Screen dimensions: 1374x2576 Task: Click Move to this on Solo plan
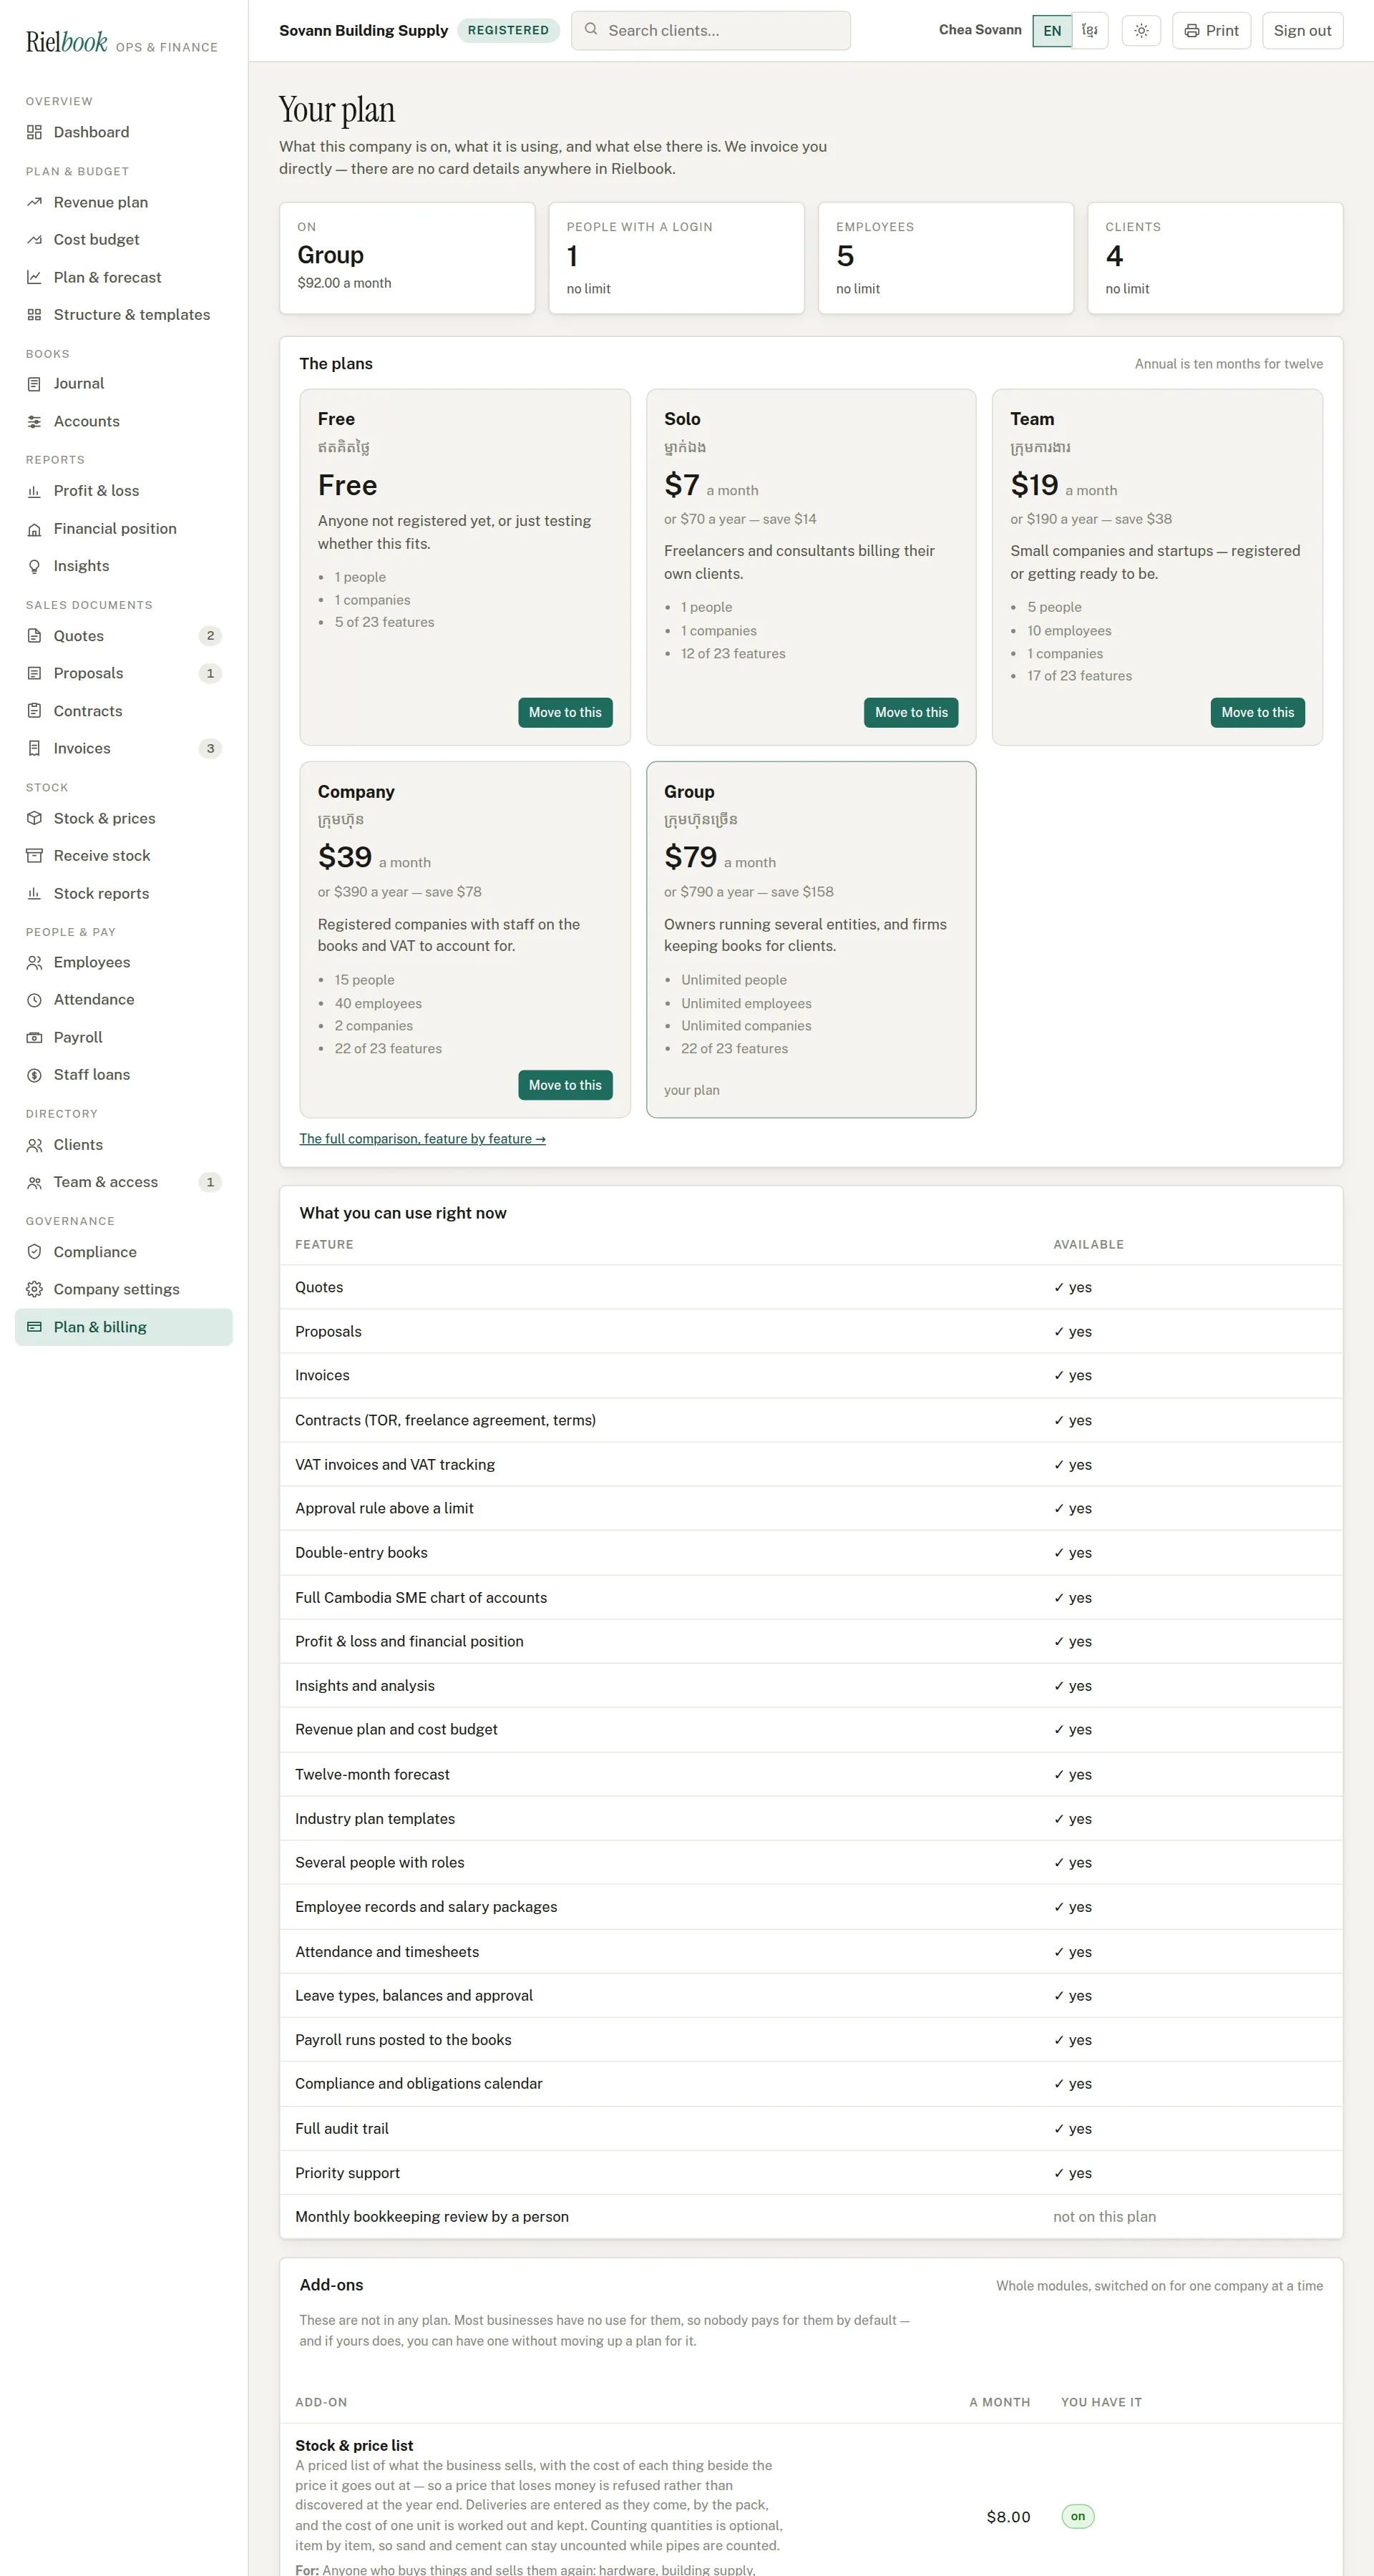(x=911, y=712)
